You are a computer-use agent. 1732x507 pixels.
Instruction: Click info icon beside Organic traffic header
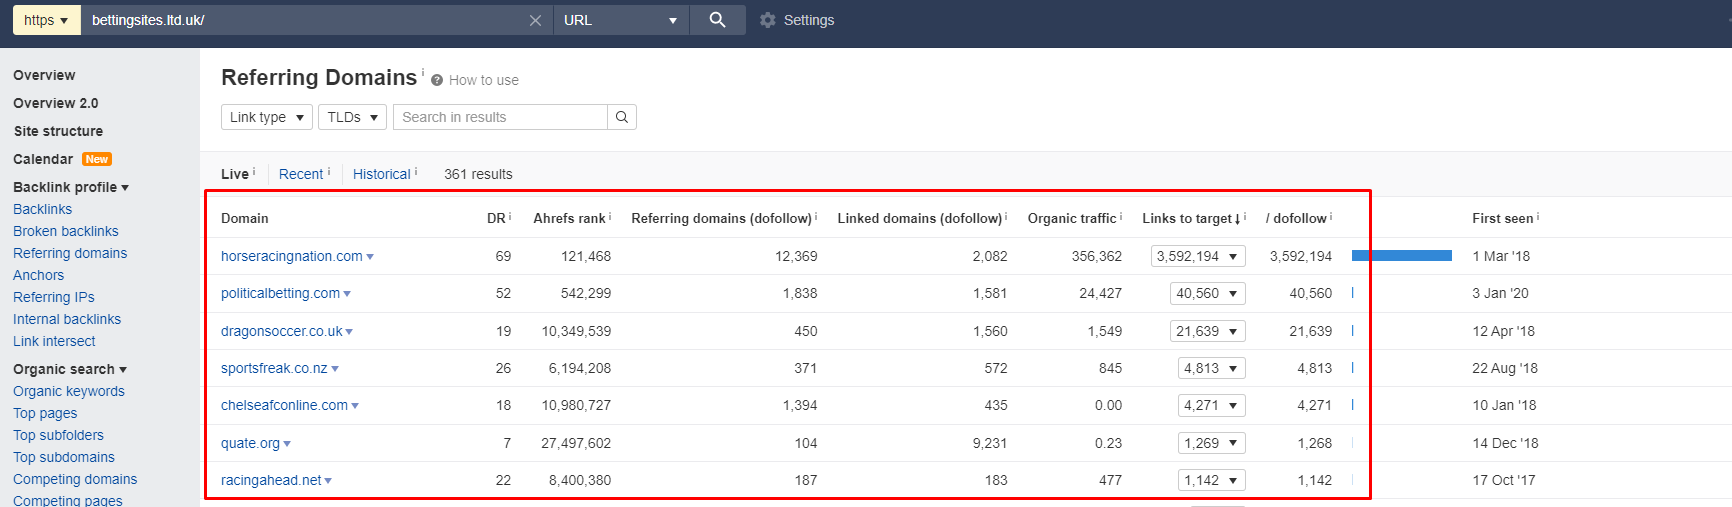(x=1121, y=216)
